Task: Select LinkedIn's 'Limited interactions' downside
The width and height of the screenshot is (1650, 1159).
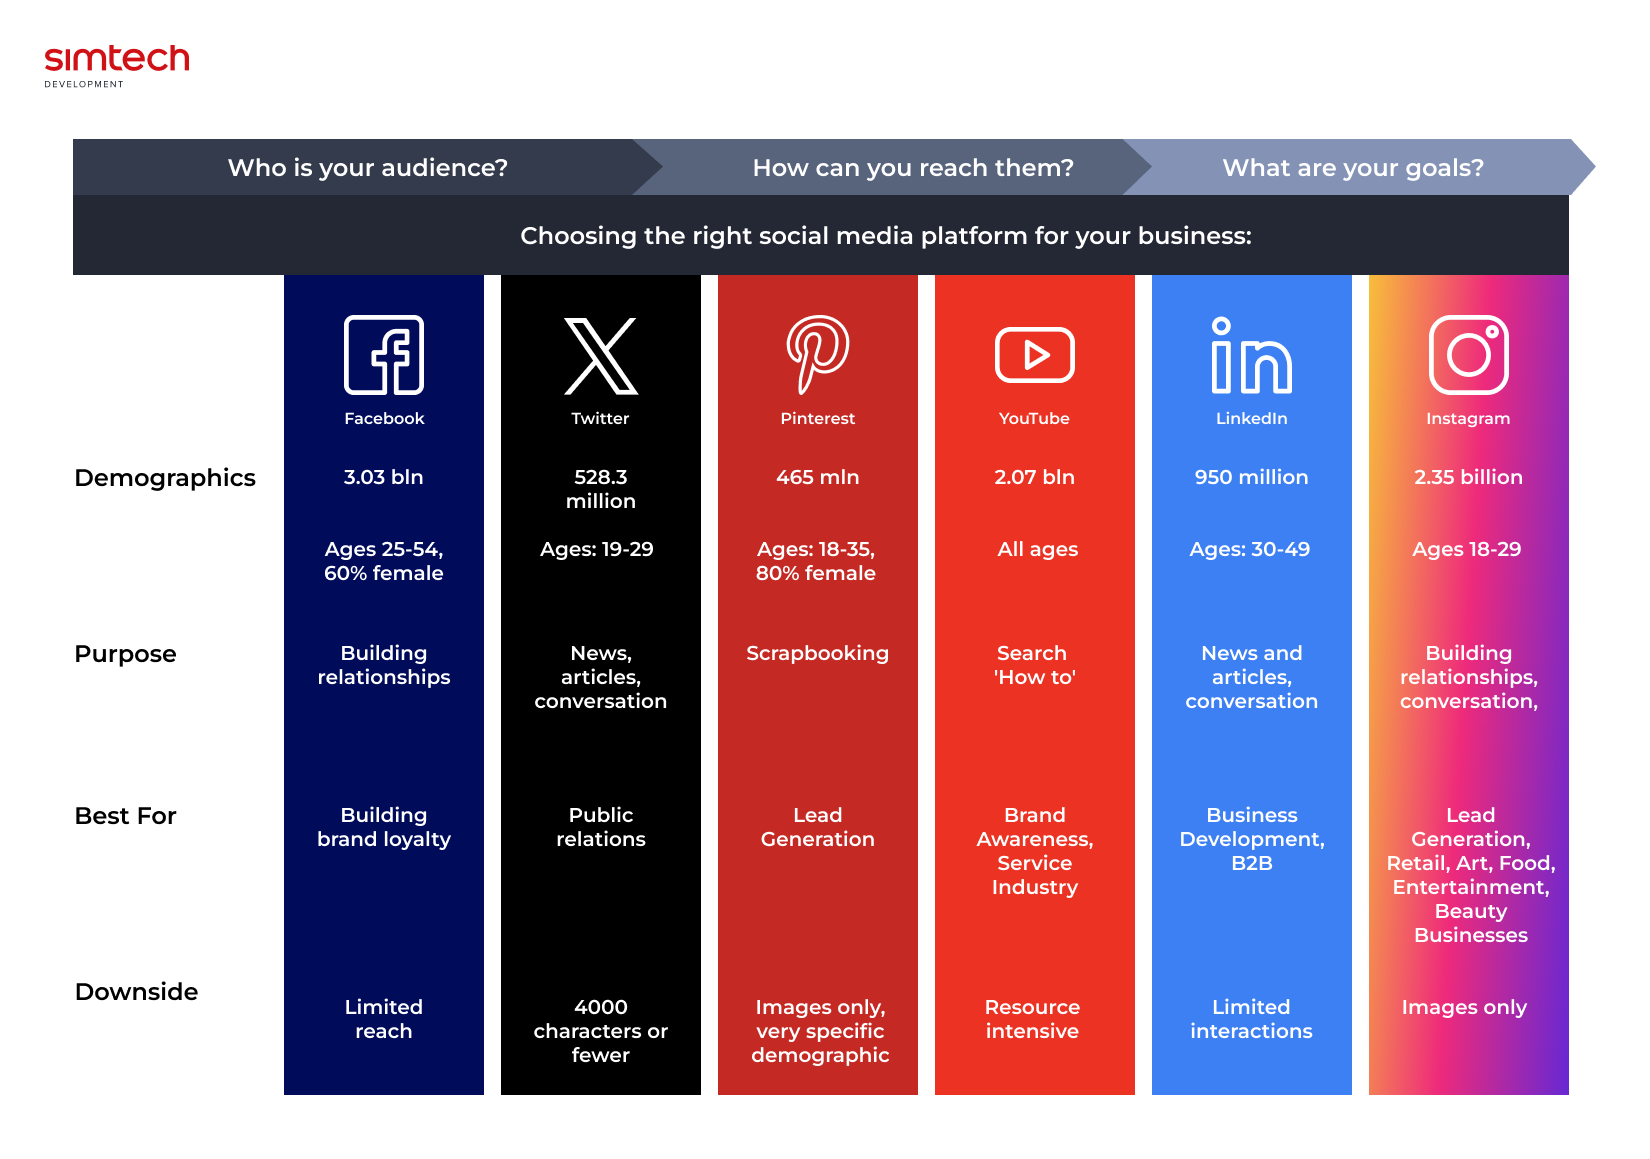Action: tap(1252, 1019)
